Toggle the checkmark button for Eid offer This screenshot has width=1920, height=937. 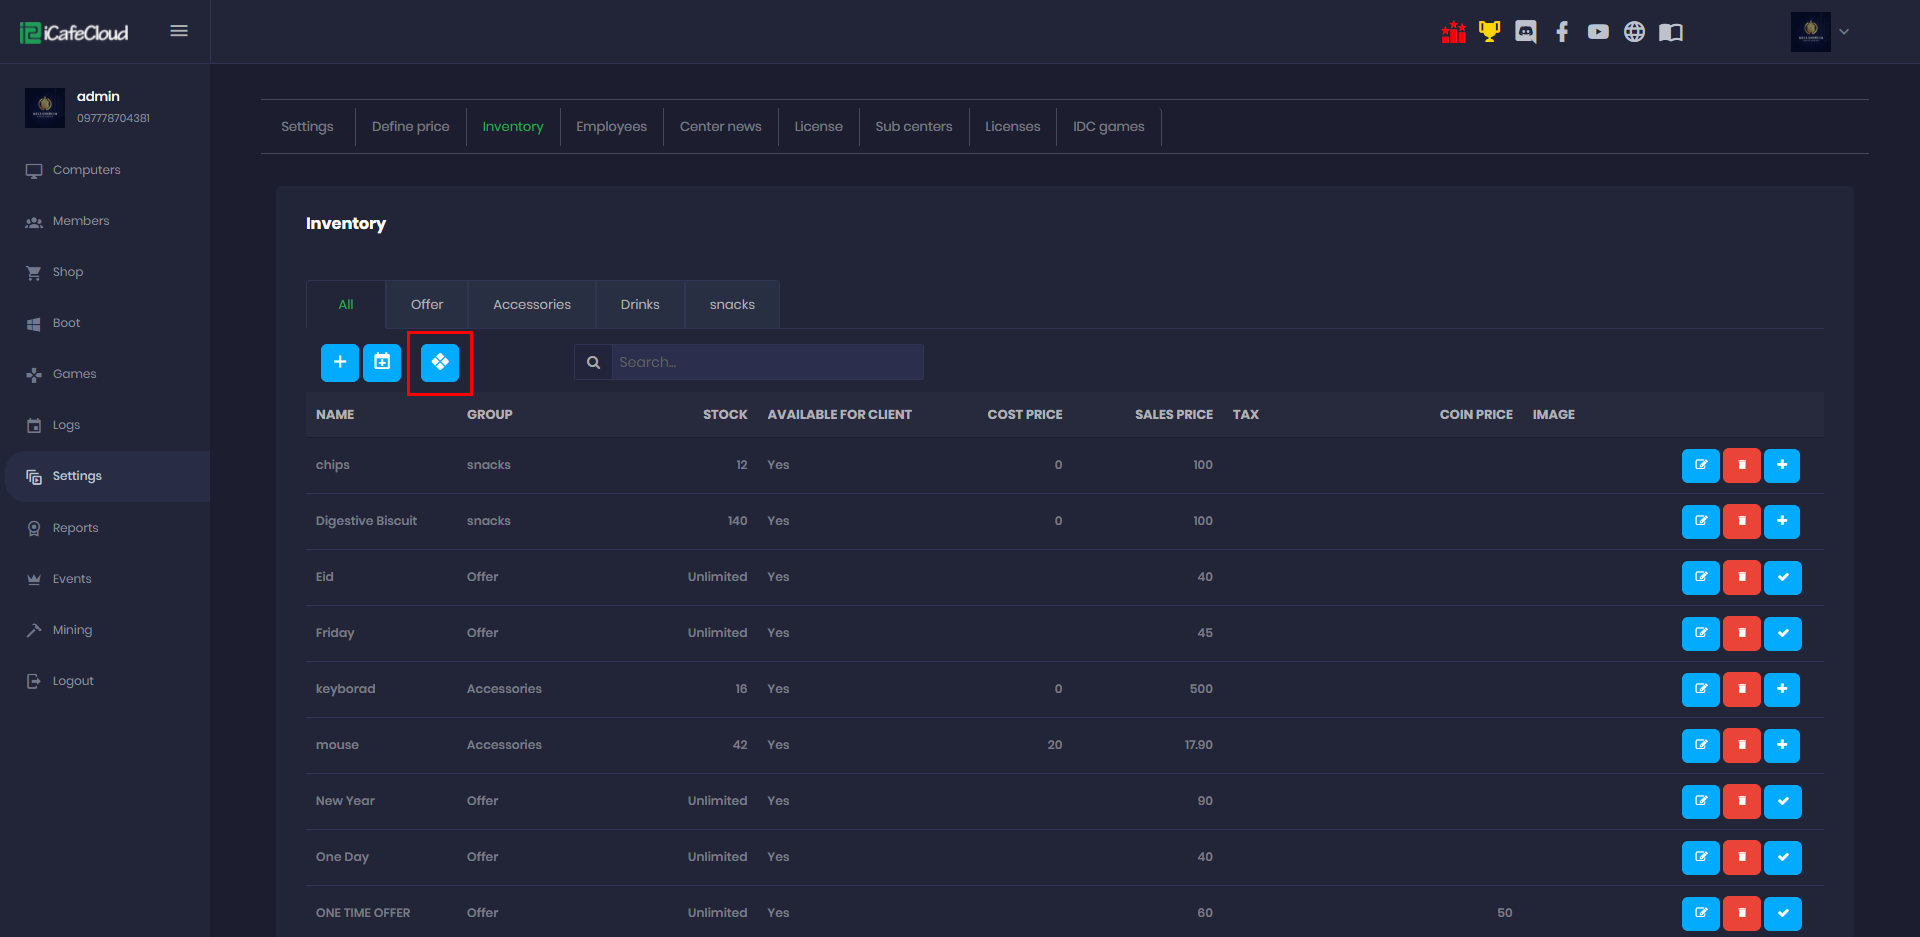1782,577
